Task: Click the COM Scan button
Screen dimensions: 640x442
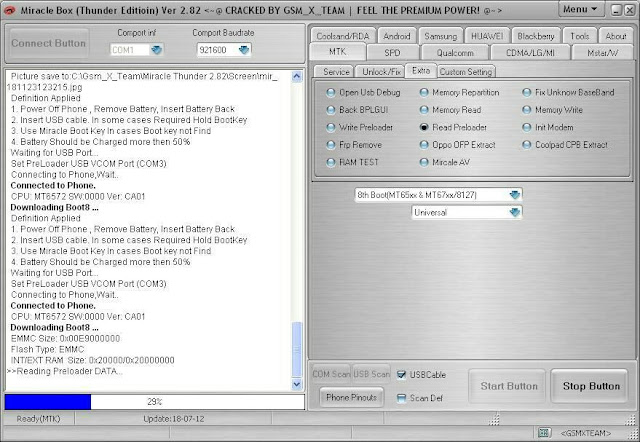Action: pos(331,374)
